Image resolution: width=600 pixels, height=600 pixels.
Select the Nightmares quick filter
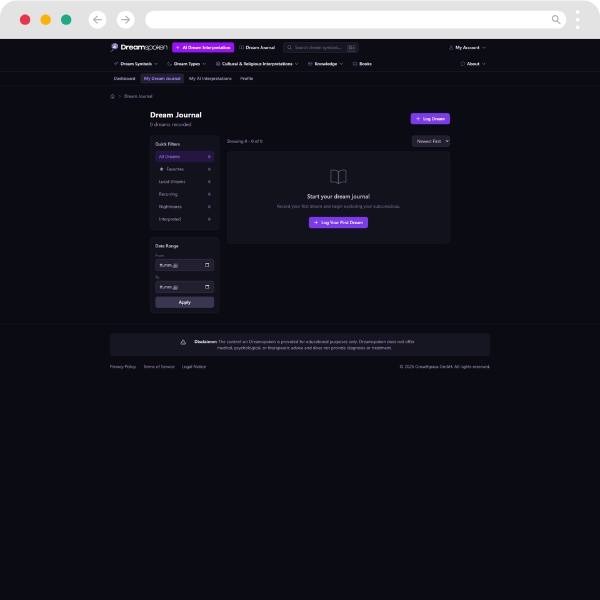click(x=184, y=206)
